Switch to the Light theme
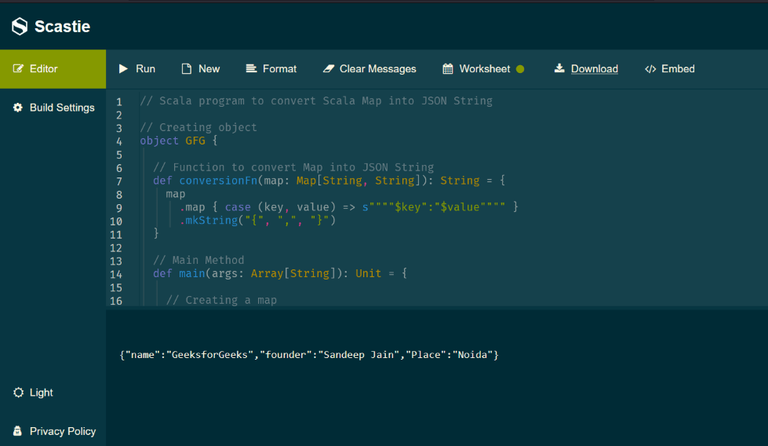The width and height of the screenshot is (768, 446). tap(41, 393)
